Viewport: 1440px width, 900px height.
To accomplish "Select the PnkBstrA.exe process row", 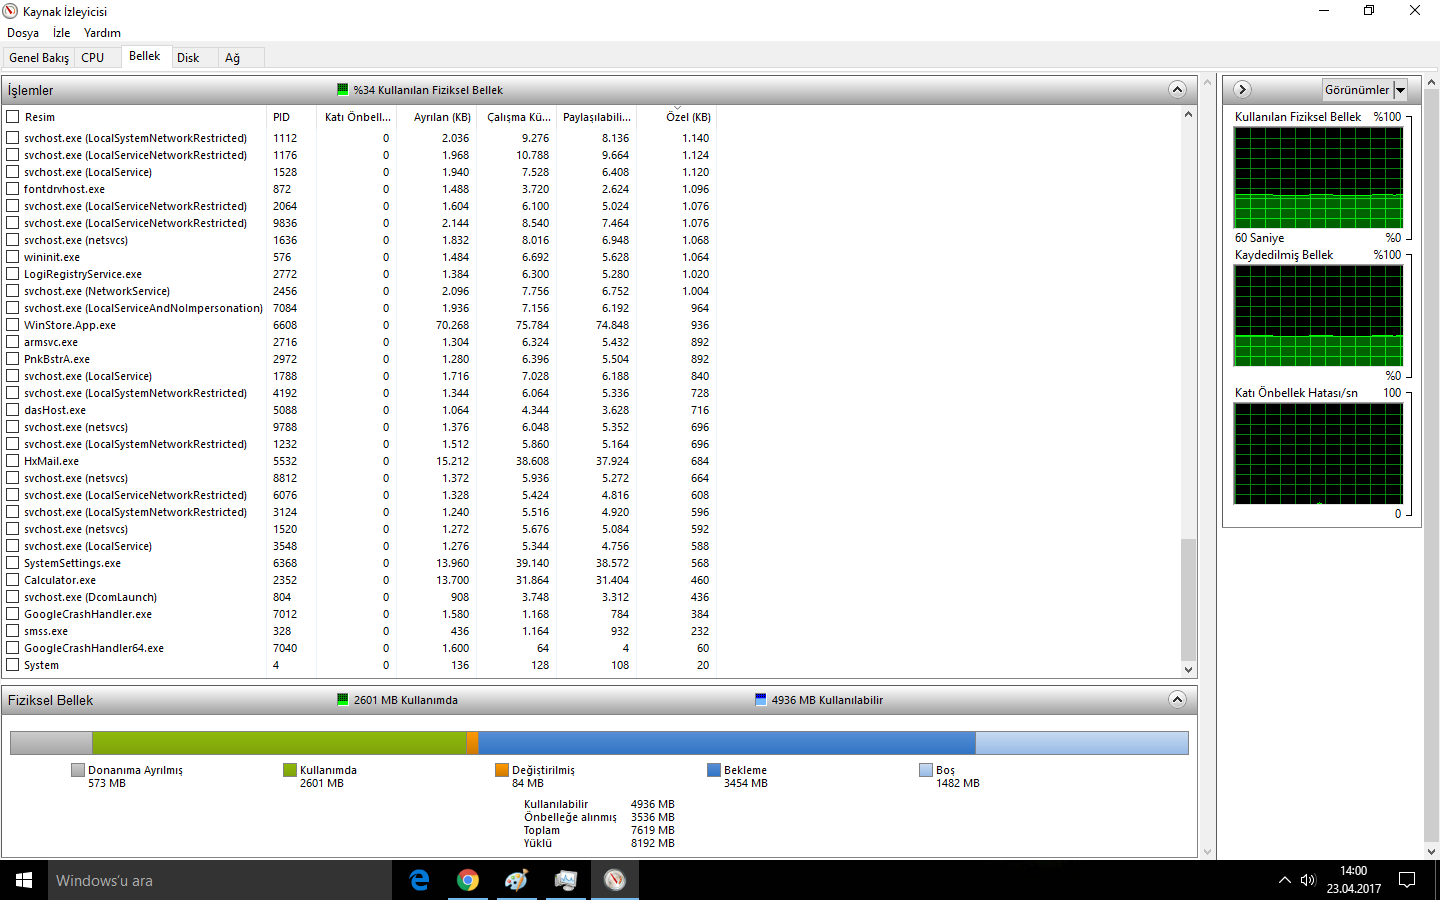I will (x=360, y=358).
